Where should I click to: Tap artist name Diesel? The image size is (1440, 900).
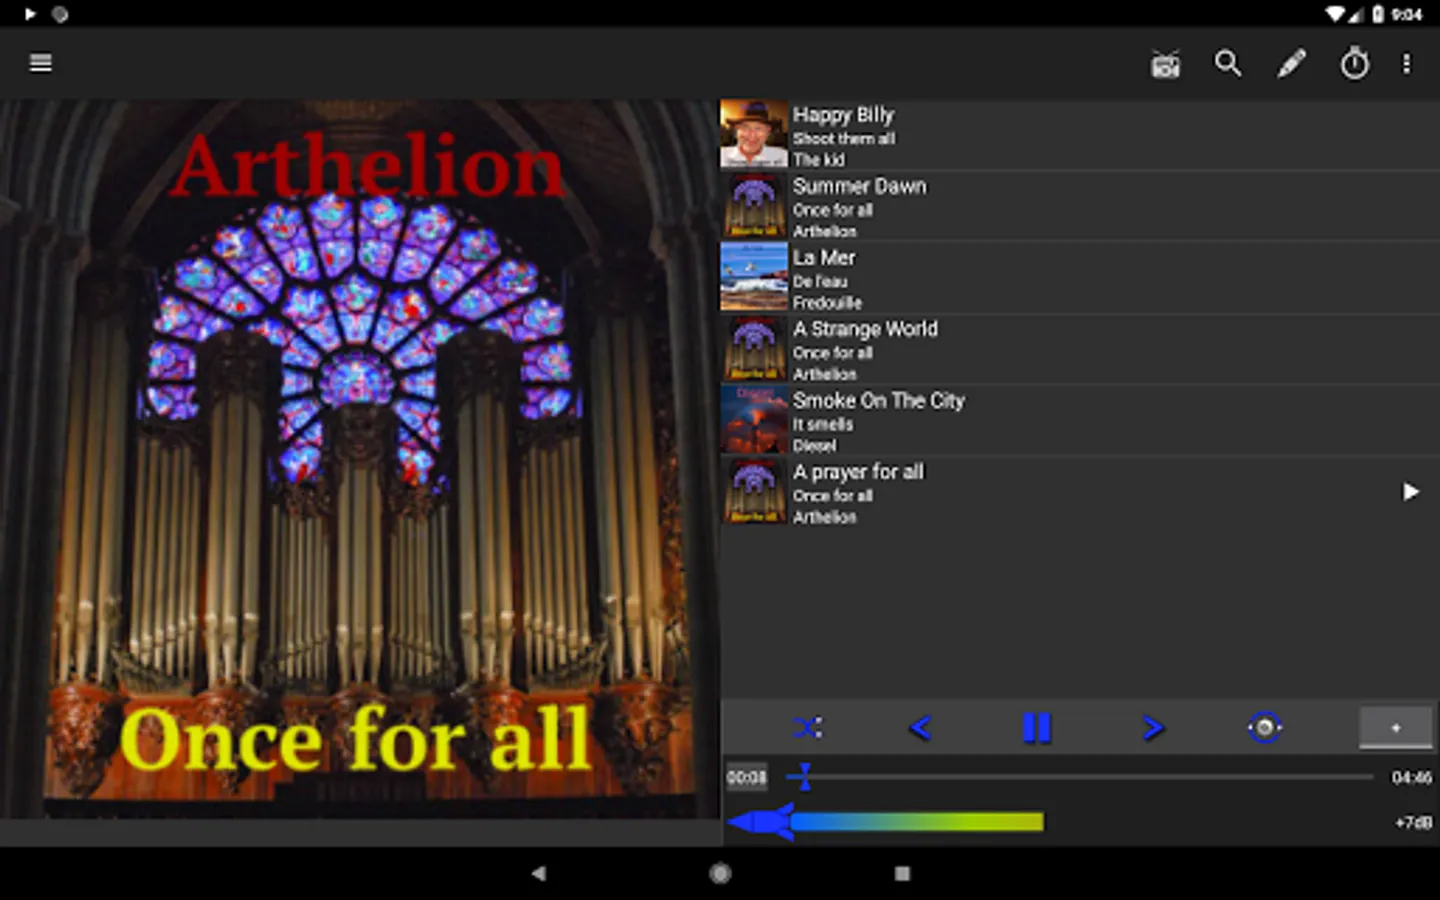tap(814, 446)
